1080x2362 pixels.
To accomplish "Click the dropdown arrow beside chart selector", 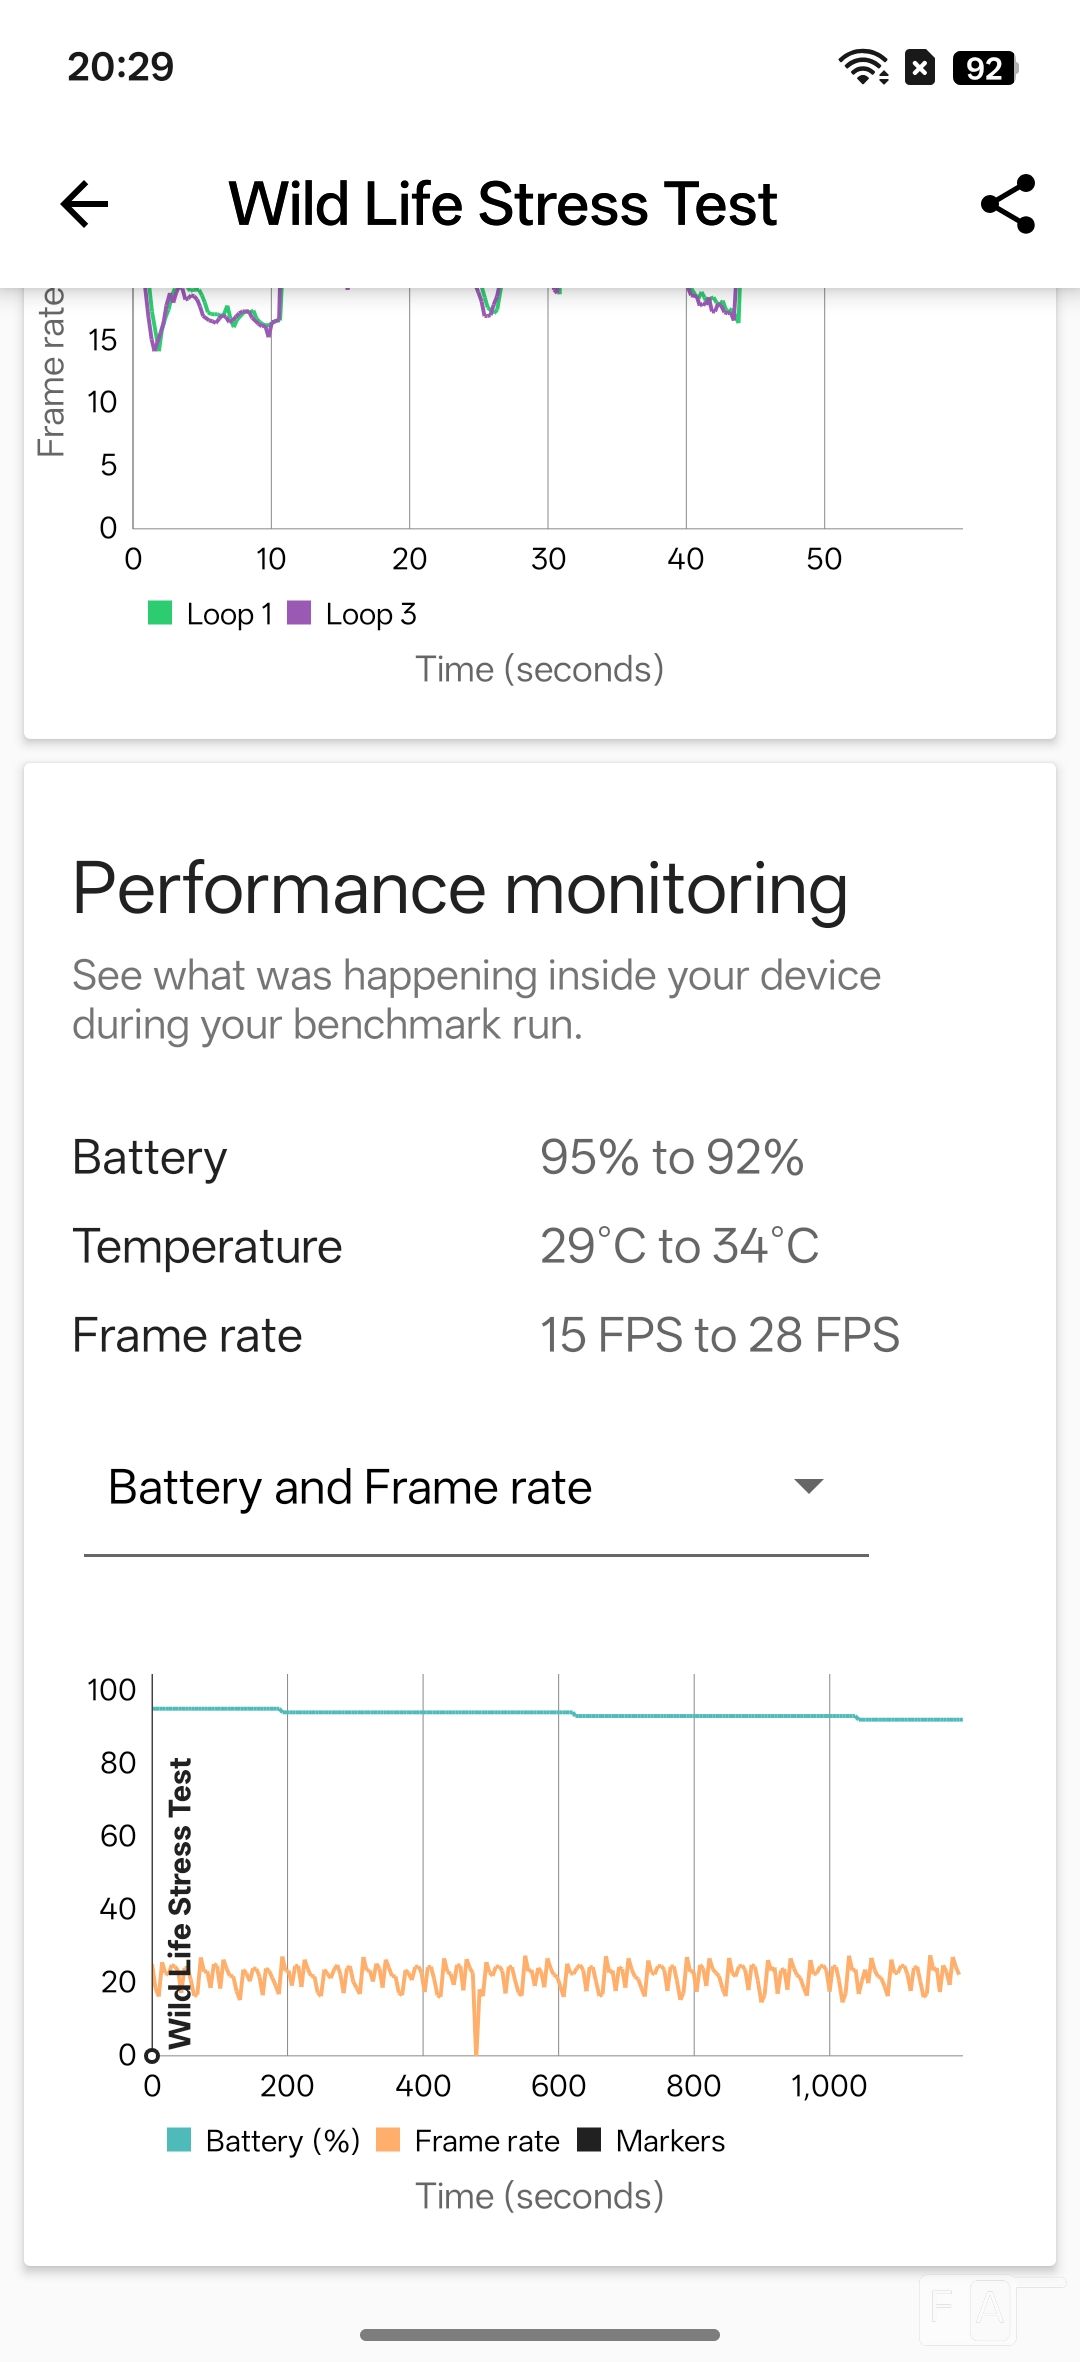I will pyautogui.click(x=808, y=1486).
